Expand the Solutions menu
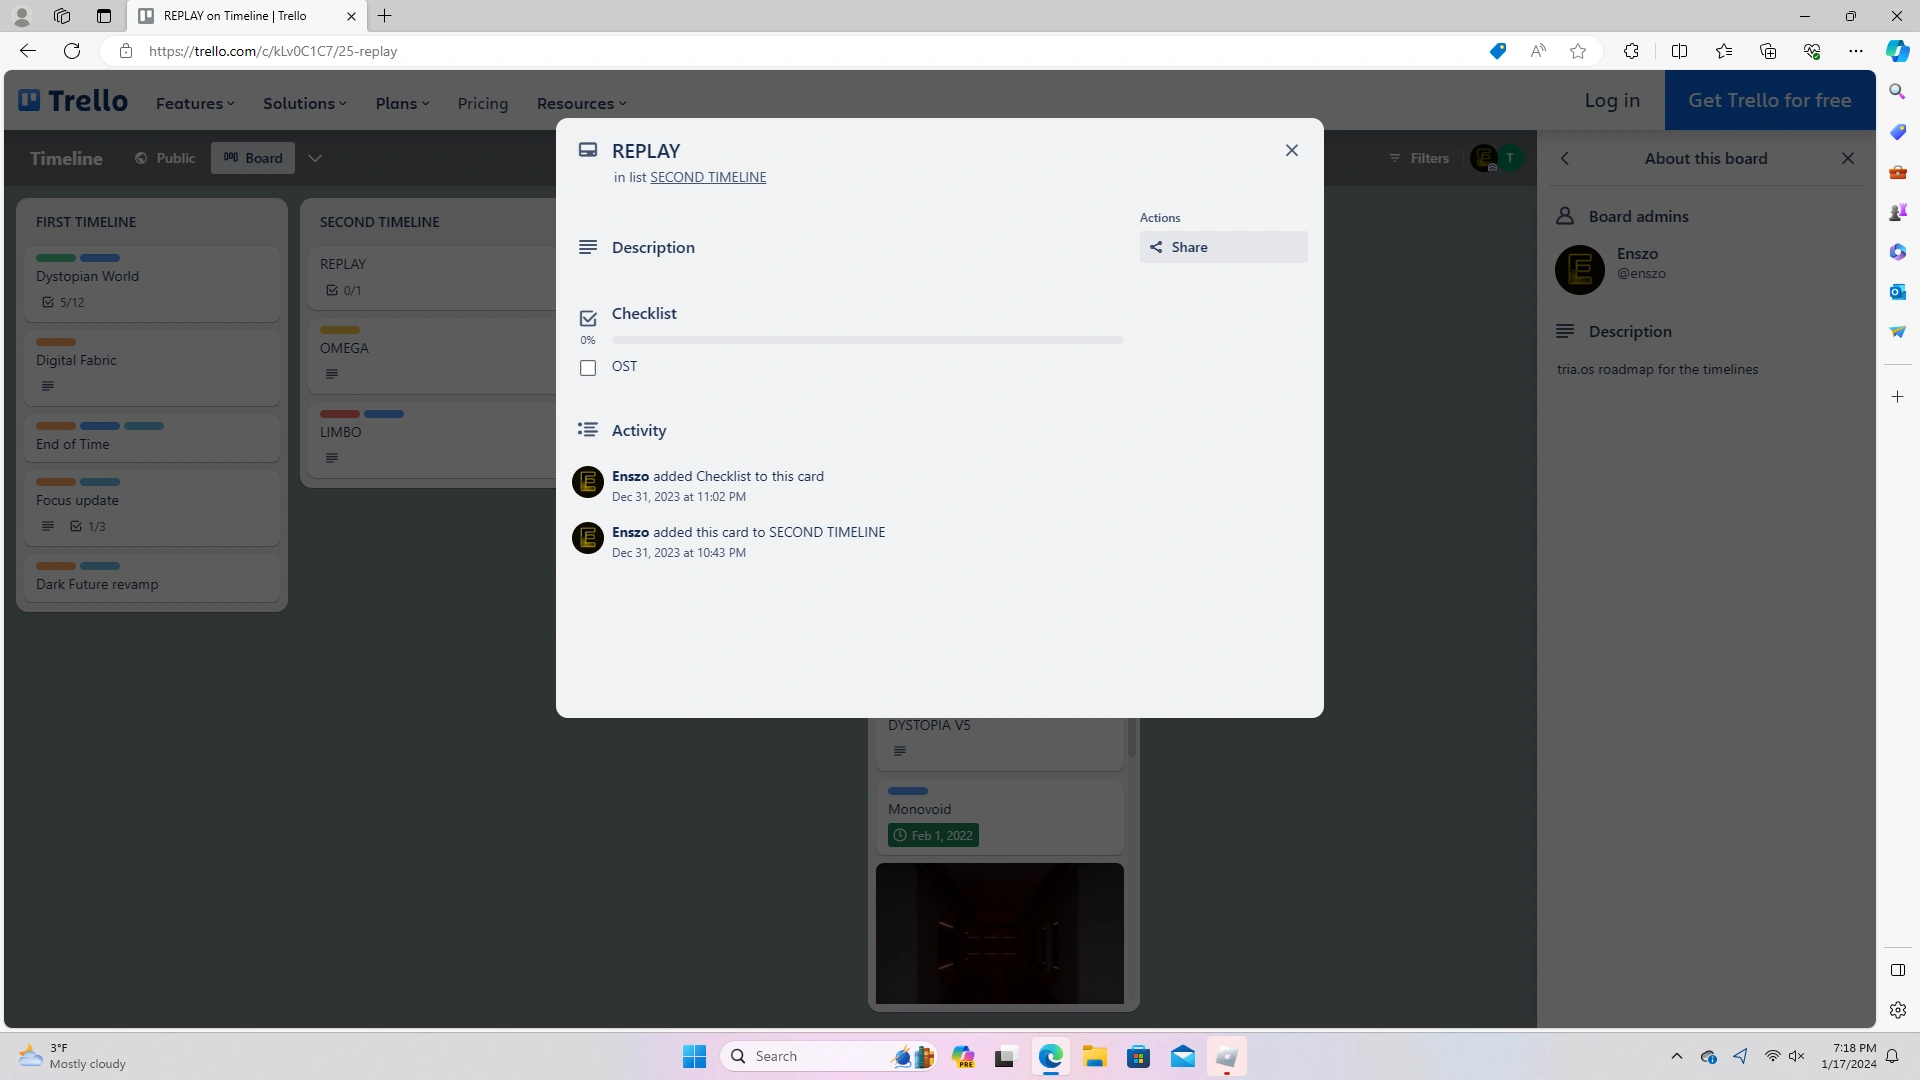 click(304, 103)
